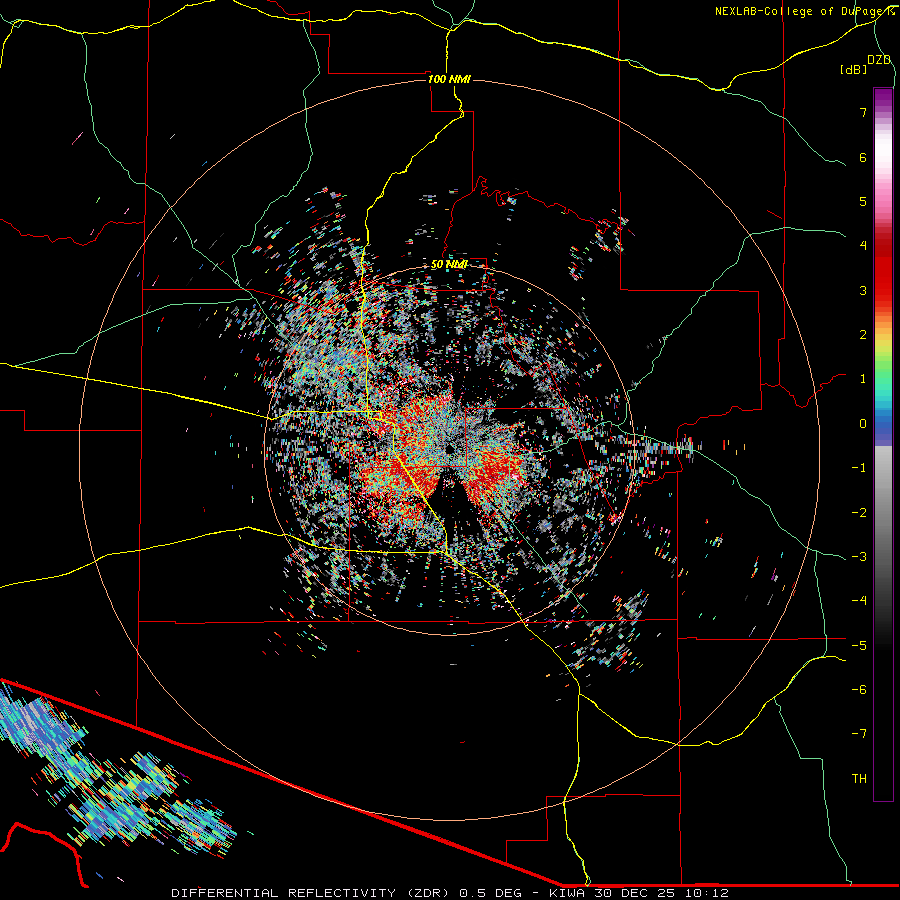Click the 7 value on the colorbar scale
This screenshot has height=900, width=900.
coord(863,112)
